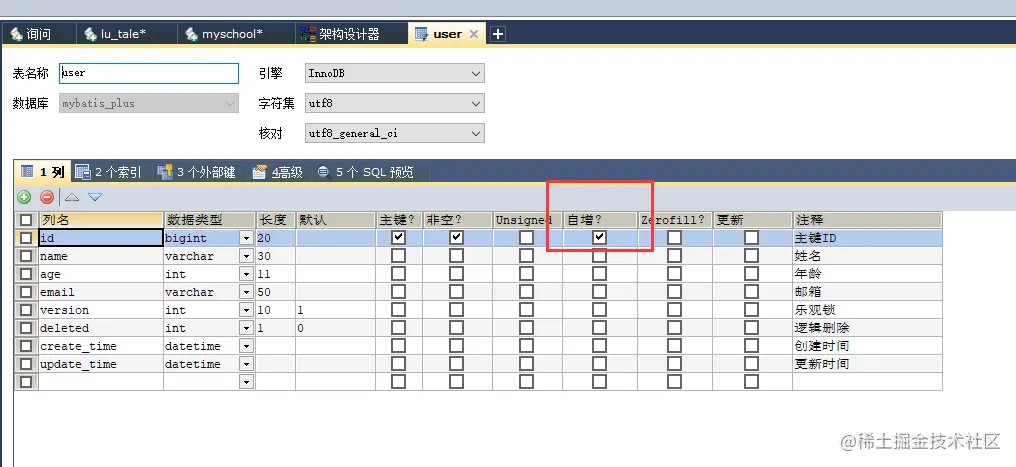This screenshot has height=467, width=1016.
Task: Open data type dropdown for id row
Action: [246, 238]
